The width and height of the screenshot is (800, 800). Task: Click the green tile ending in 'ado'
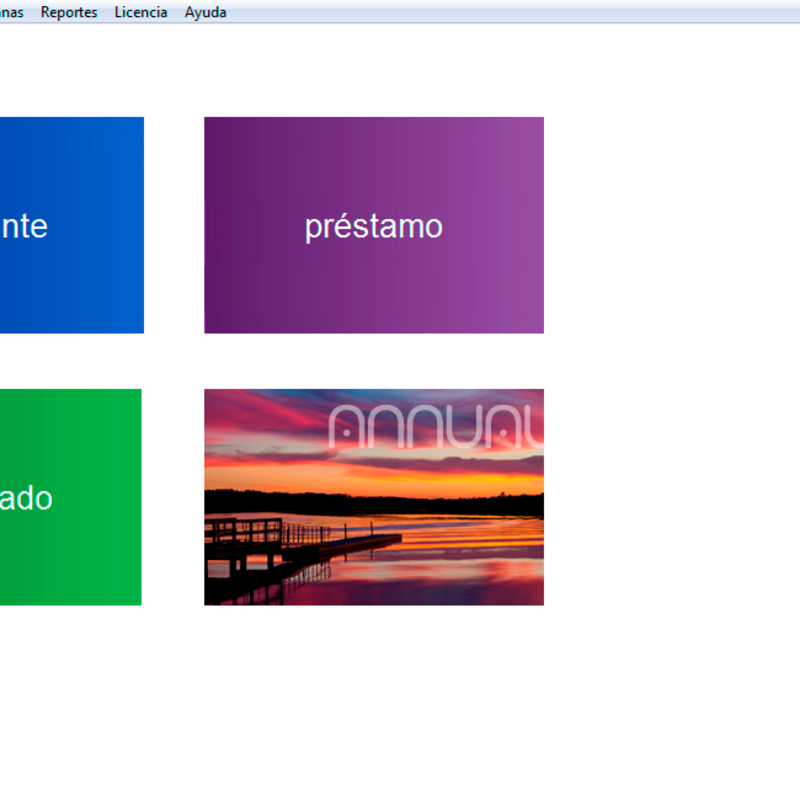point(70,497)
